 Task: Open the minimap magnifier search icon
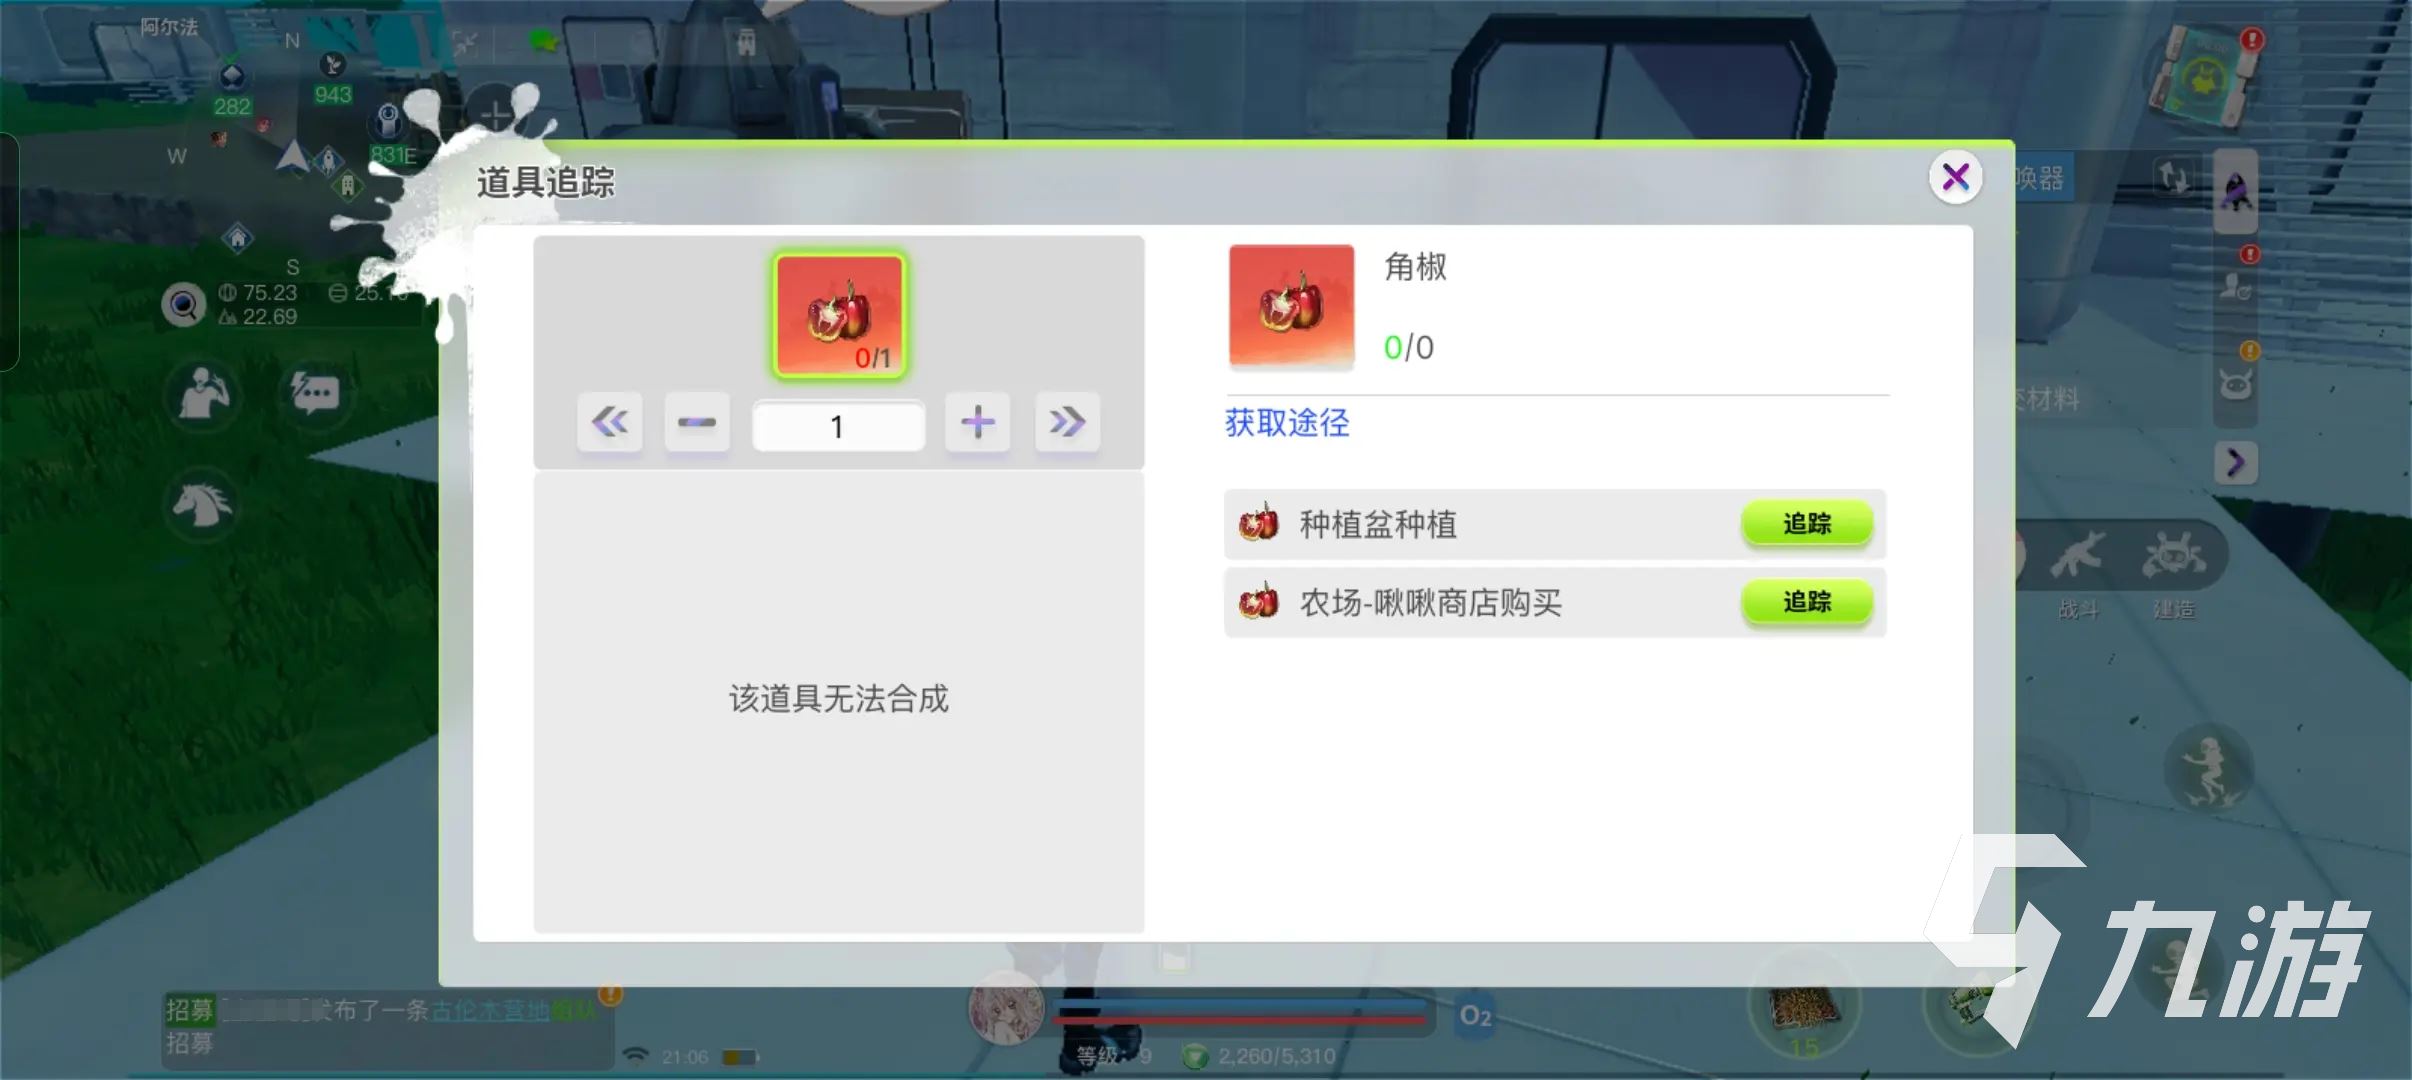click(184, 305)
